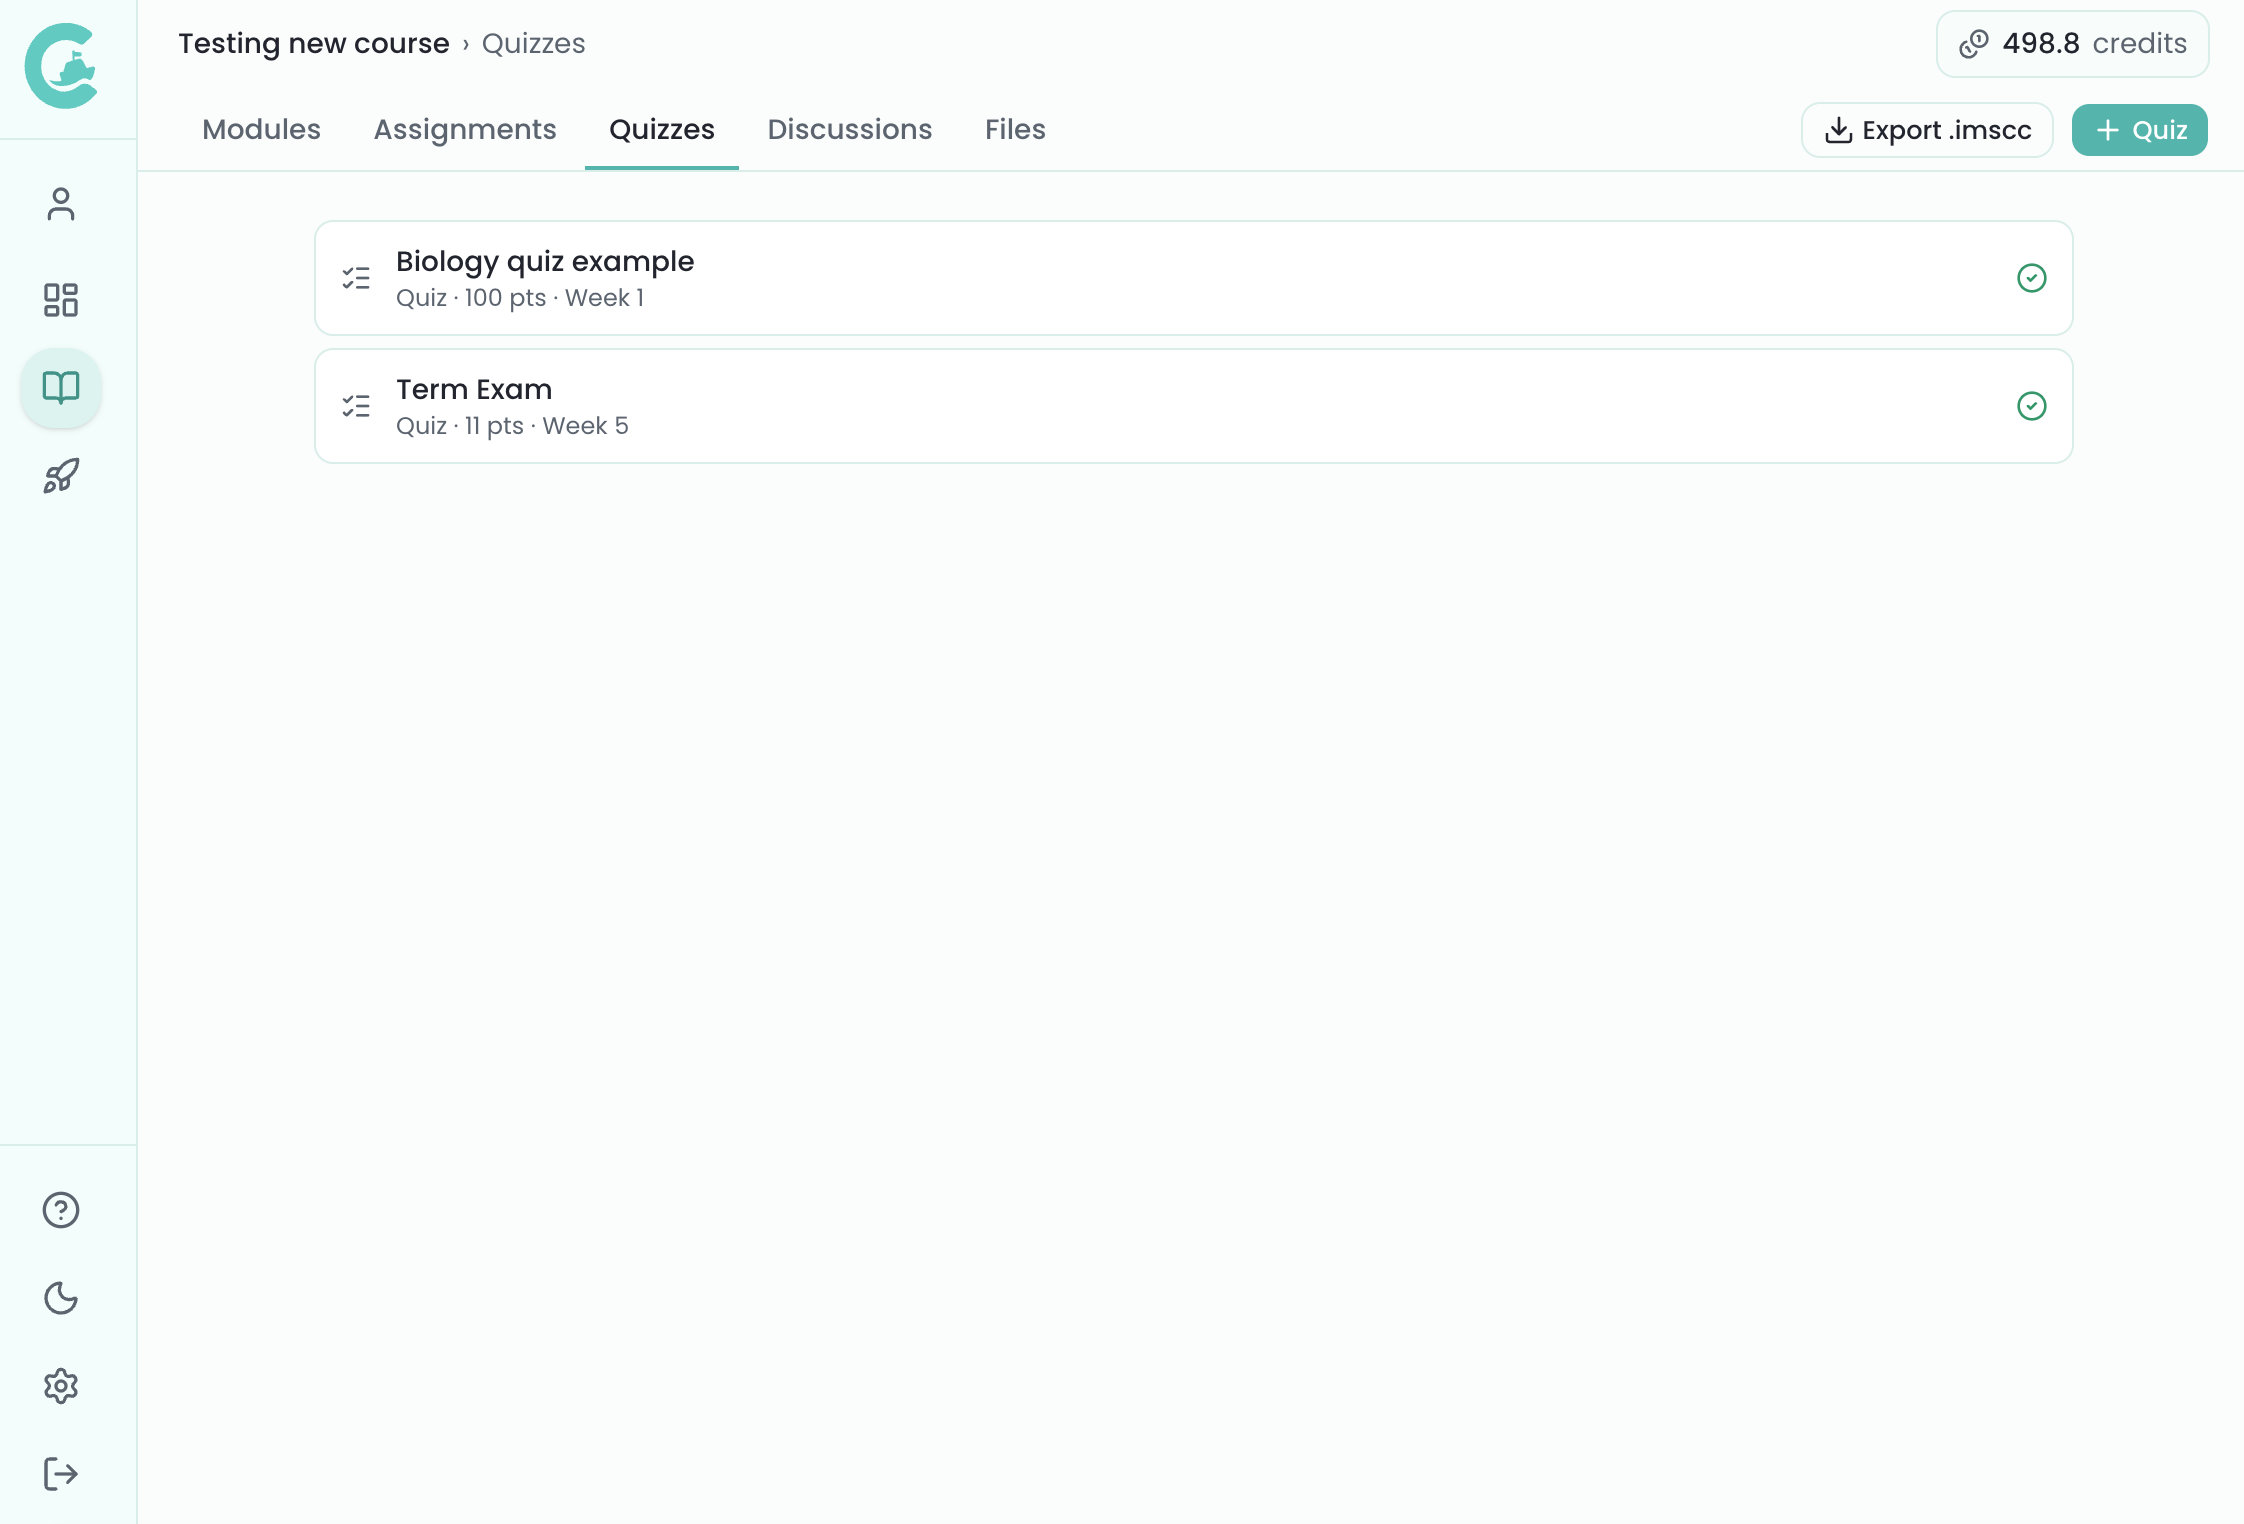The height and width of the screenshot is (1524, 2244).
Task: Open settings with the gear icon
Action: [61, 1386]
